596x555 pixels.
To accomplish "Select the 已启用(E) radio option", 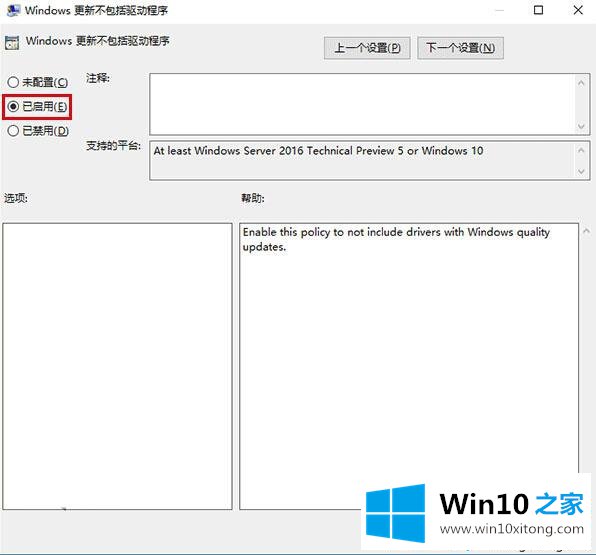I will [37, 106].
